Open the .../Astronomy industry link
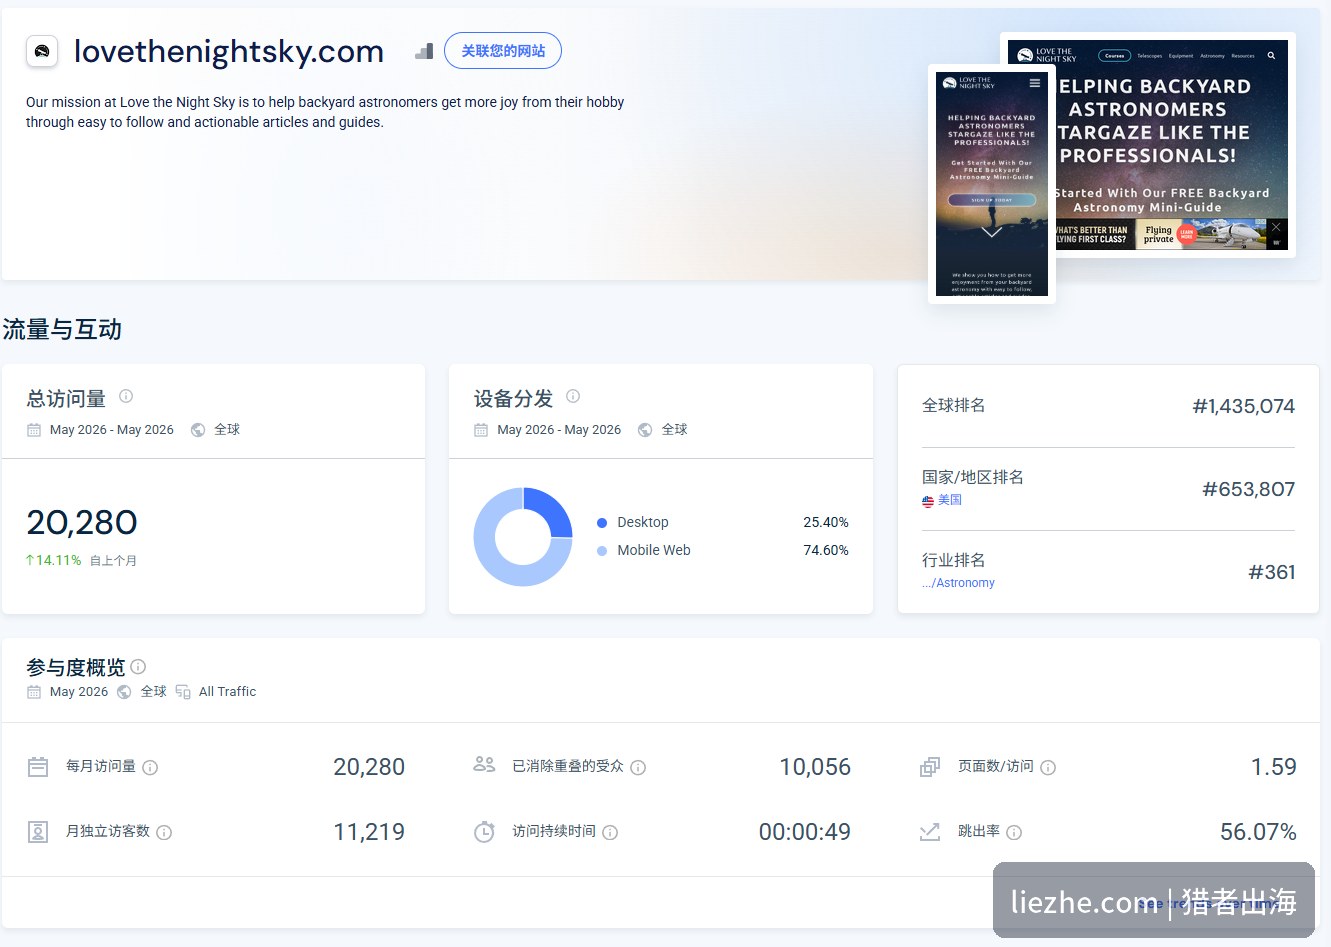1331x947 pixels. click(958, 583)
